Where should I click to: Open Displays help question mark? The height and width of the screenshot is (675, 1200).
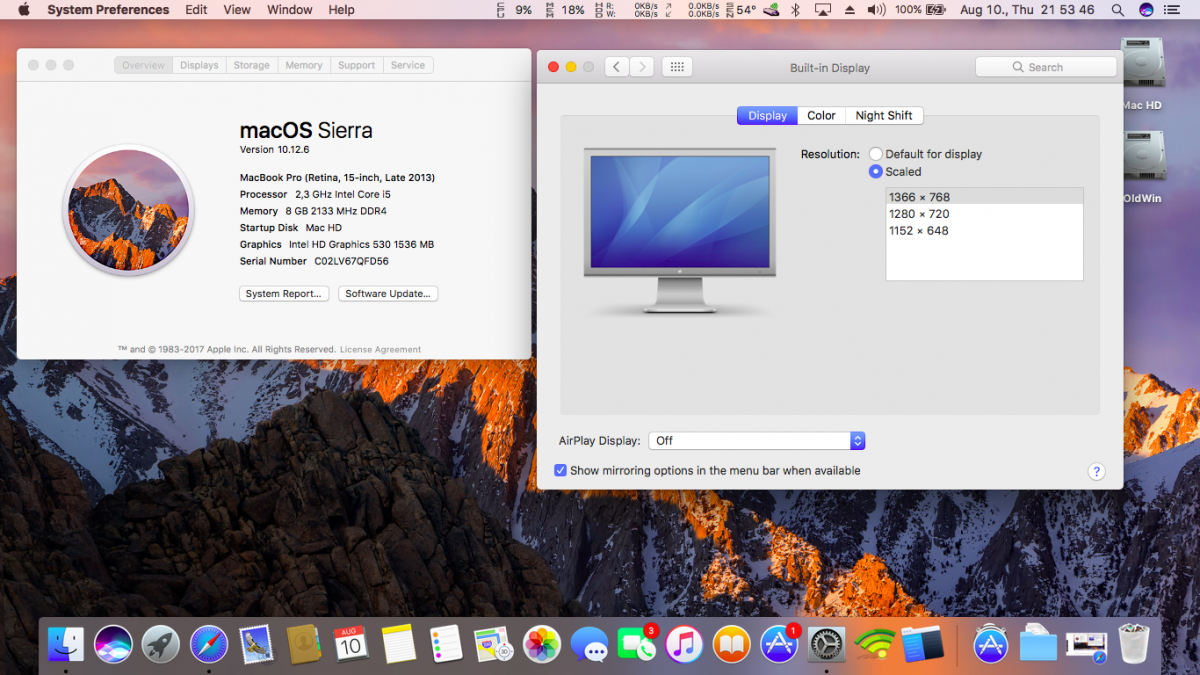click(x=1096, y=472)
